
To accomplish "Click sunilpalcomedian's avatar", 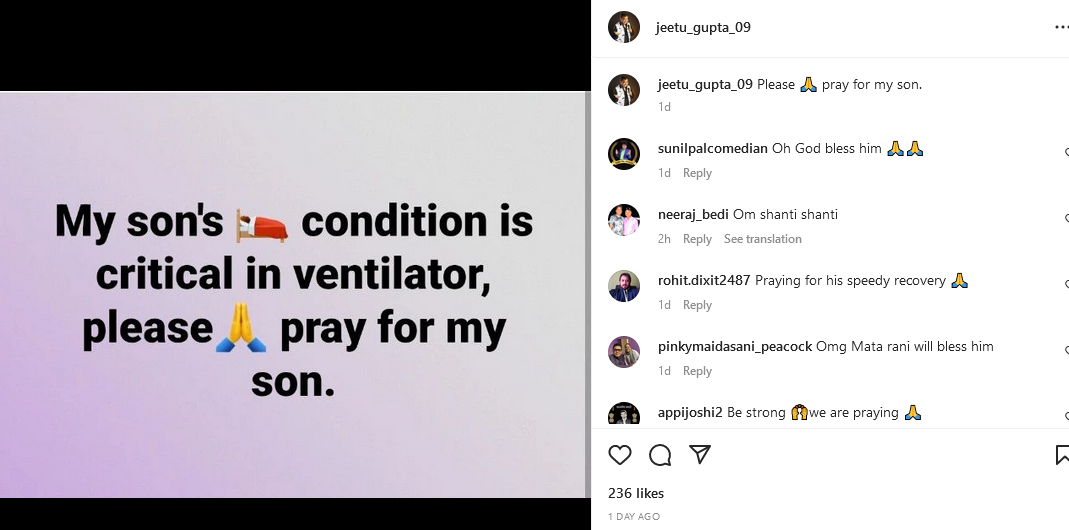I will (x=624, y=154).
